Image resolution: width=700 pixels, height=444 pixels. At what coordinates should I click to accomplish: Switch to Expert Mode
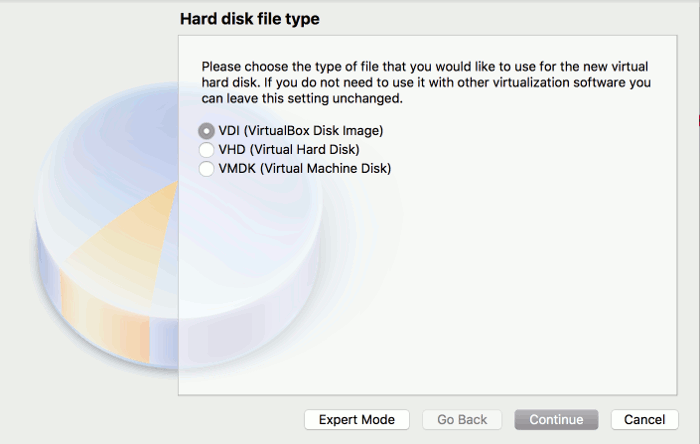click(357, 420)
